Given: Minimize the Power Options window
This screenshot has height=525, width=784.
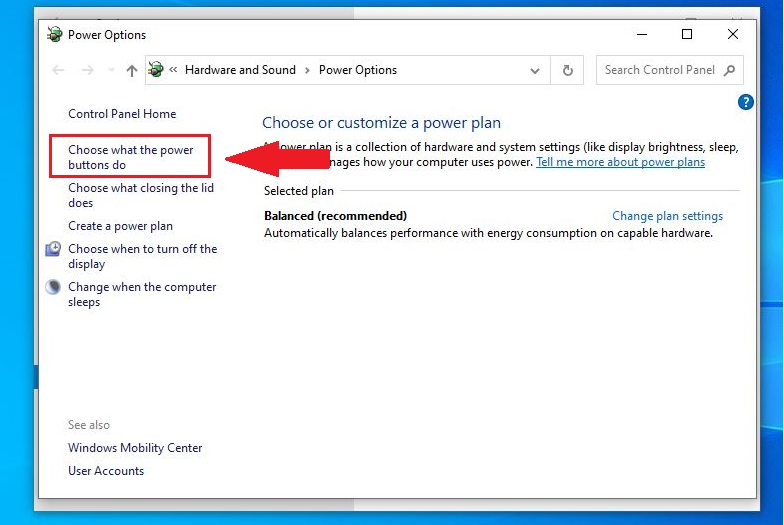Looking at the screenshot, I should [x=642, y=34].
